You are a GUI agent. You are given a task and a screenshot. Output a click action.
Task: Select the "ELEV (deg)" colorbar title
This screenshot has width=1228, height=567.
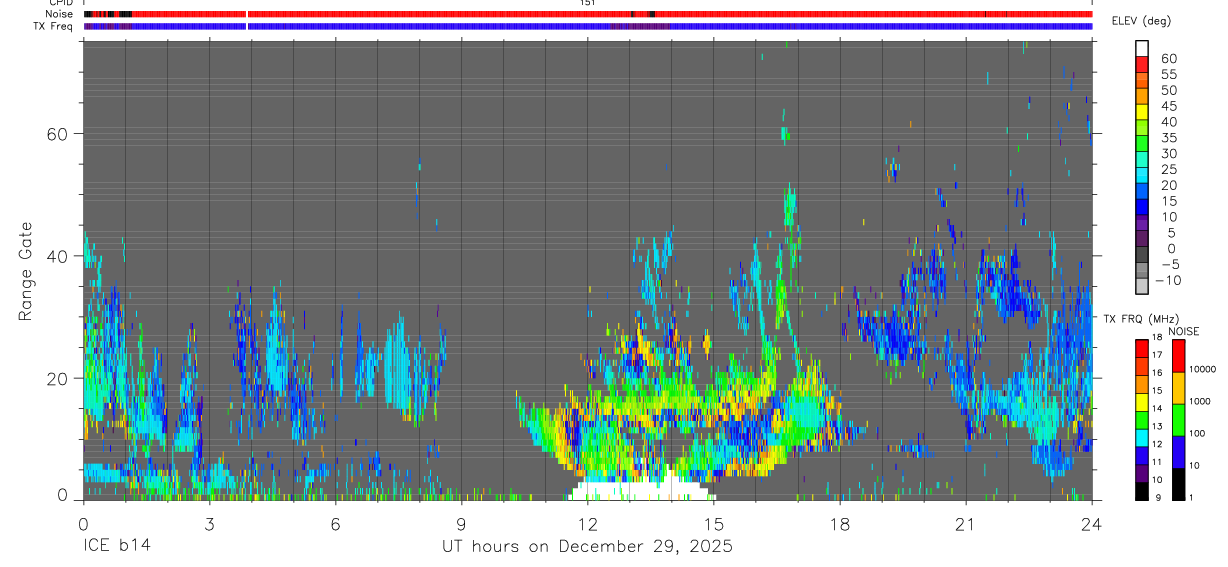point(1141,21)
